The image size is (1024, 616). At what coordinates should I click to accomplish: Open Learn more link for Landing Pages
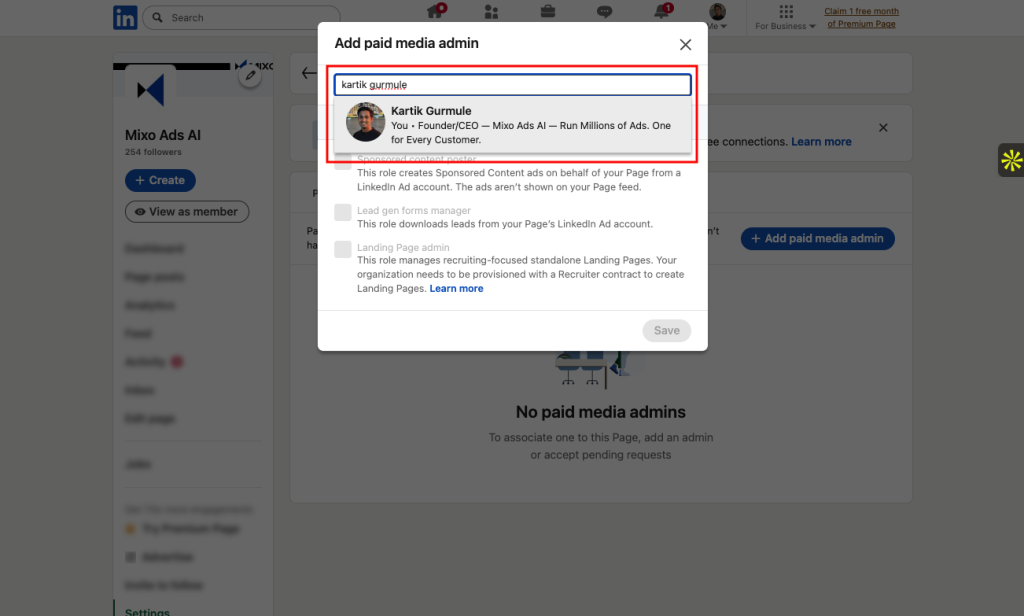456,289
